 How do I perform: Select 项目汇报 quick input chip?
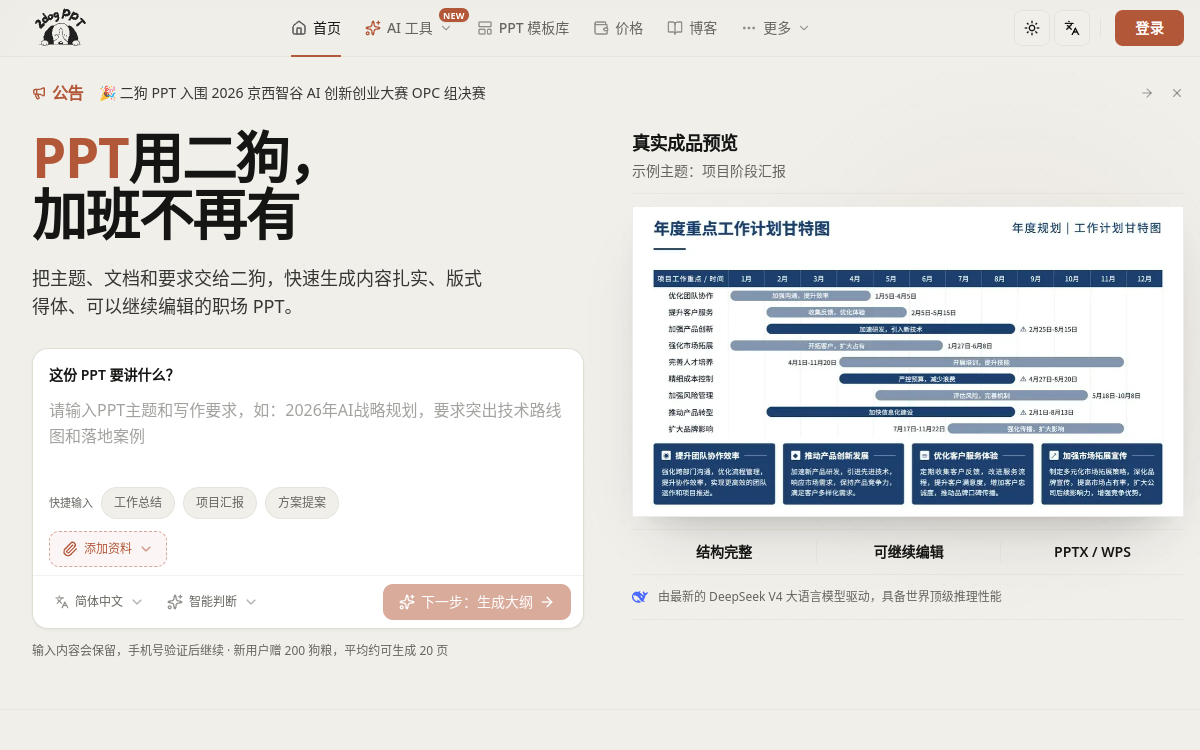tap(220, 503)
